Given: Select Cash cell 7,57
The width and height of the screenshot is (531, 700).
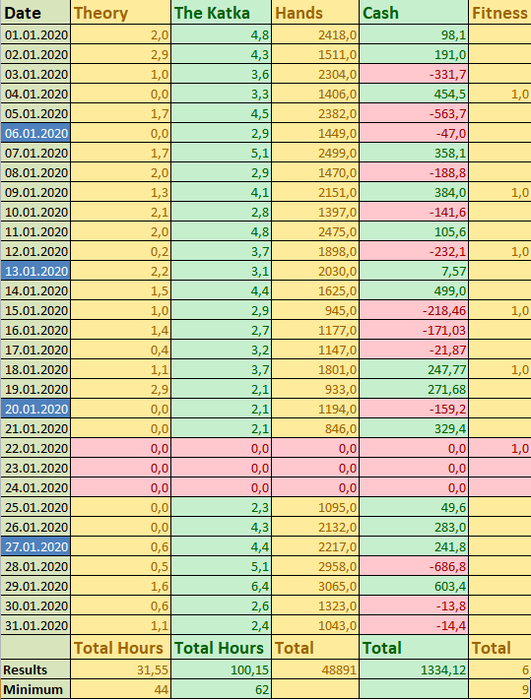Looking at the screenshot, I should tap(414, 271).
